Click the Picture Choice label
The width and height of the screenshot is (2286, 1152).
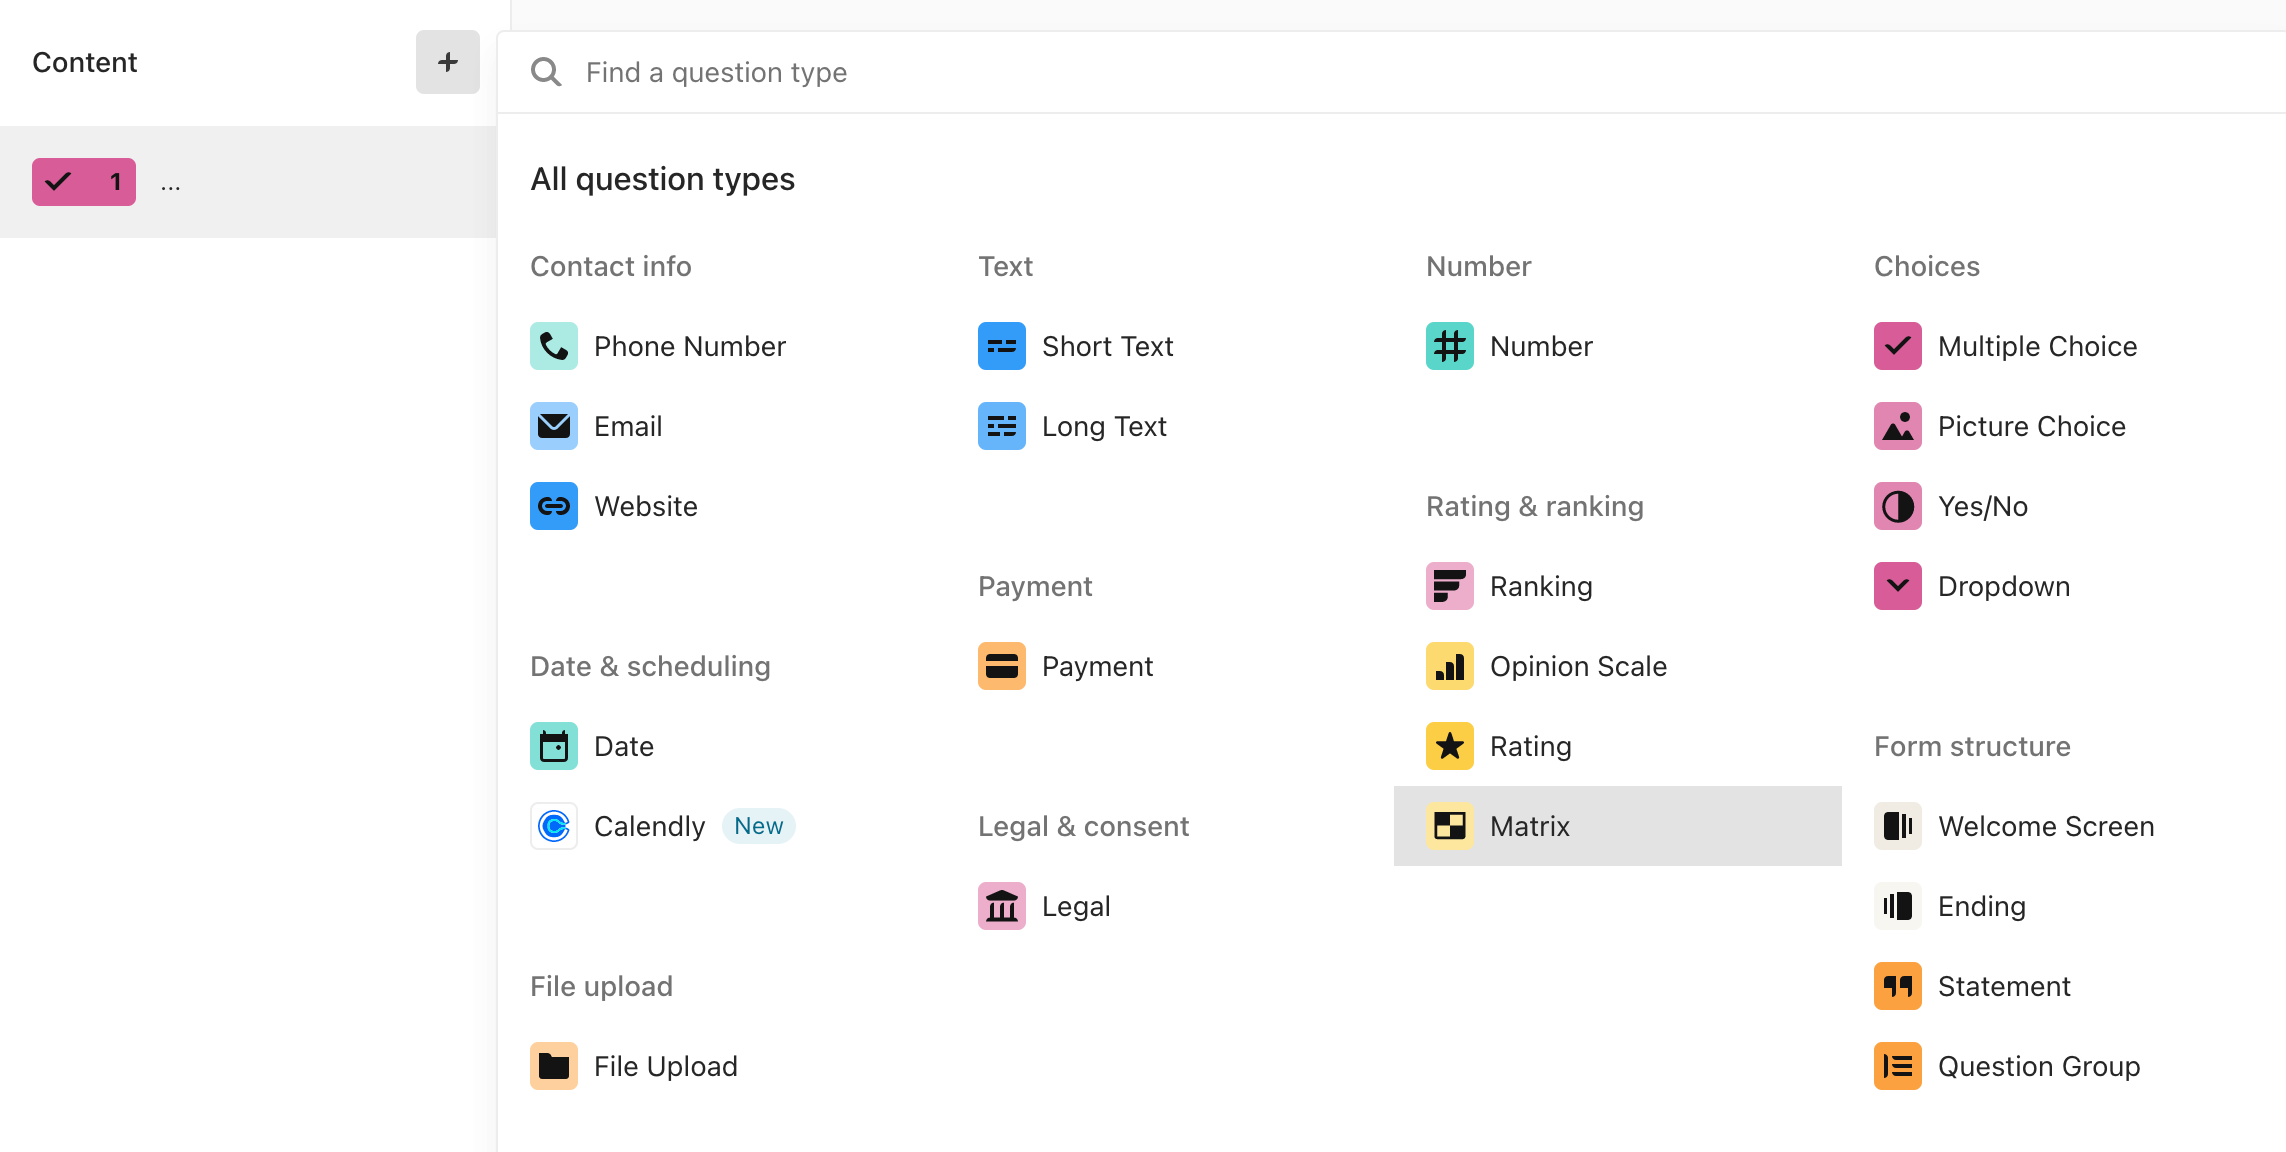2032,426
